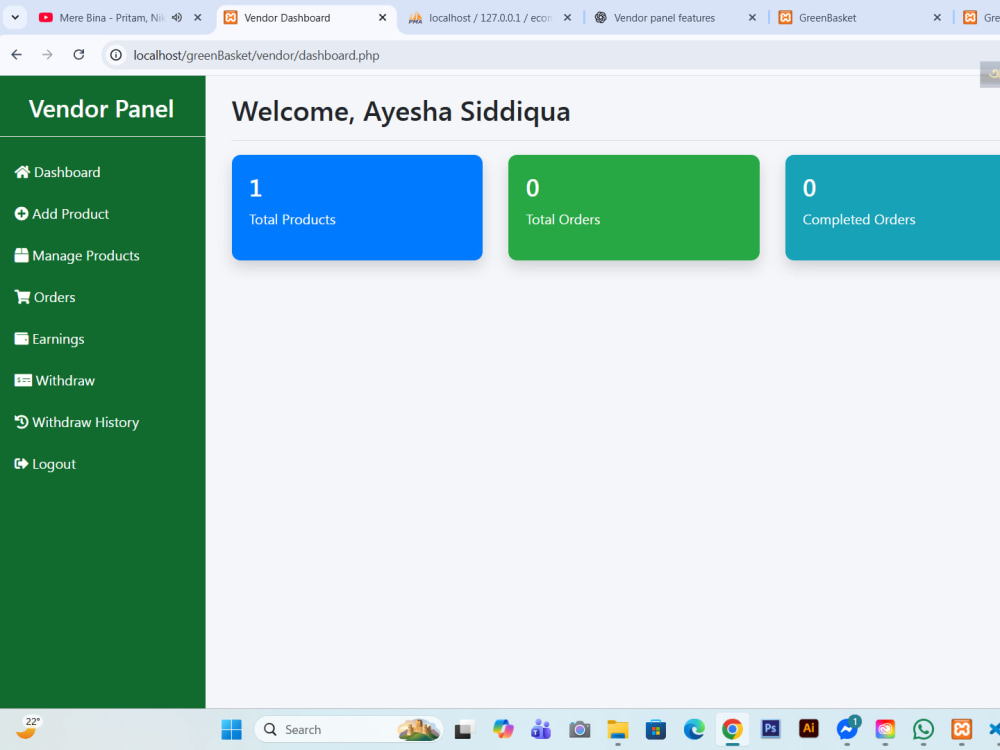Open the Orders link text

[x=55, y=297]
